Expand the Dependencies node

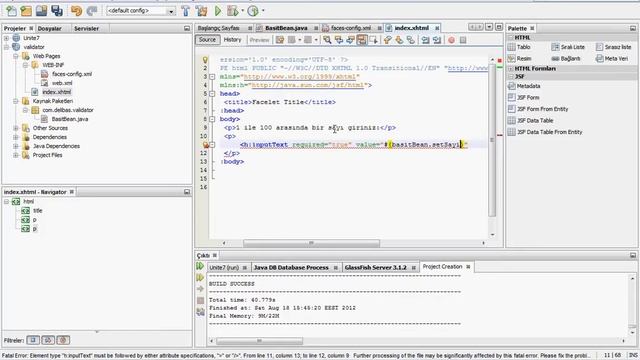16,137
